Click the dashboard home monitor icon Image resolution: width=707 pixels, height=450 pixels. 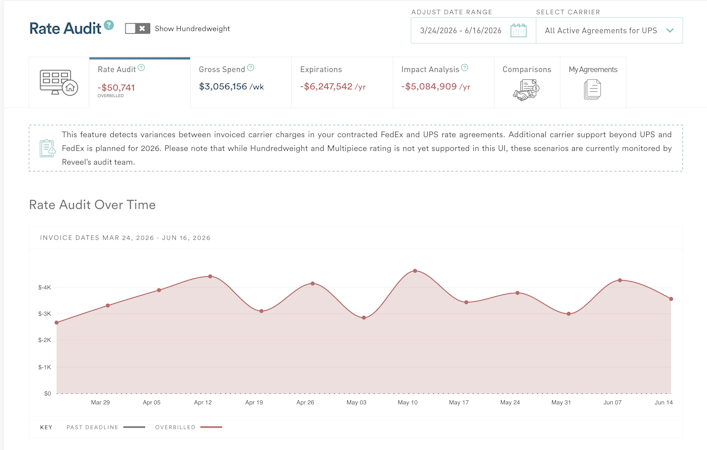click(x=59, y=83)
